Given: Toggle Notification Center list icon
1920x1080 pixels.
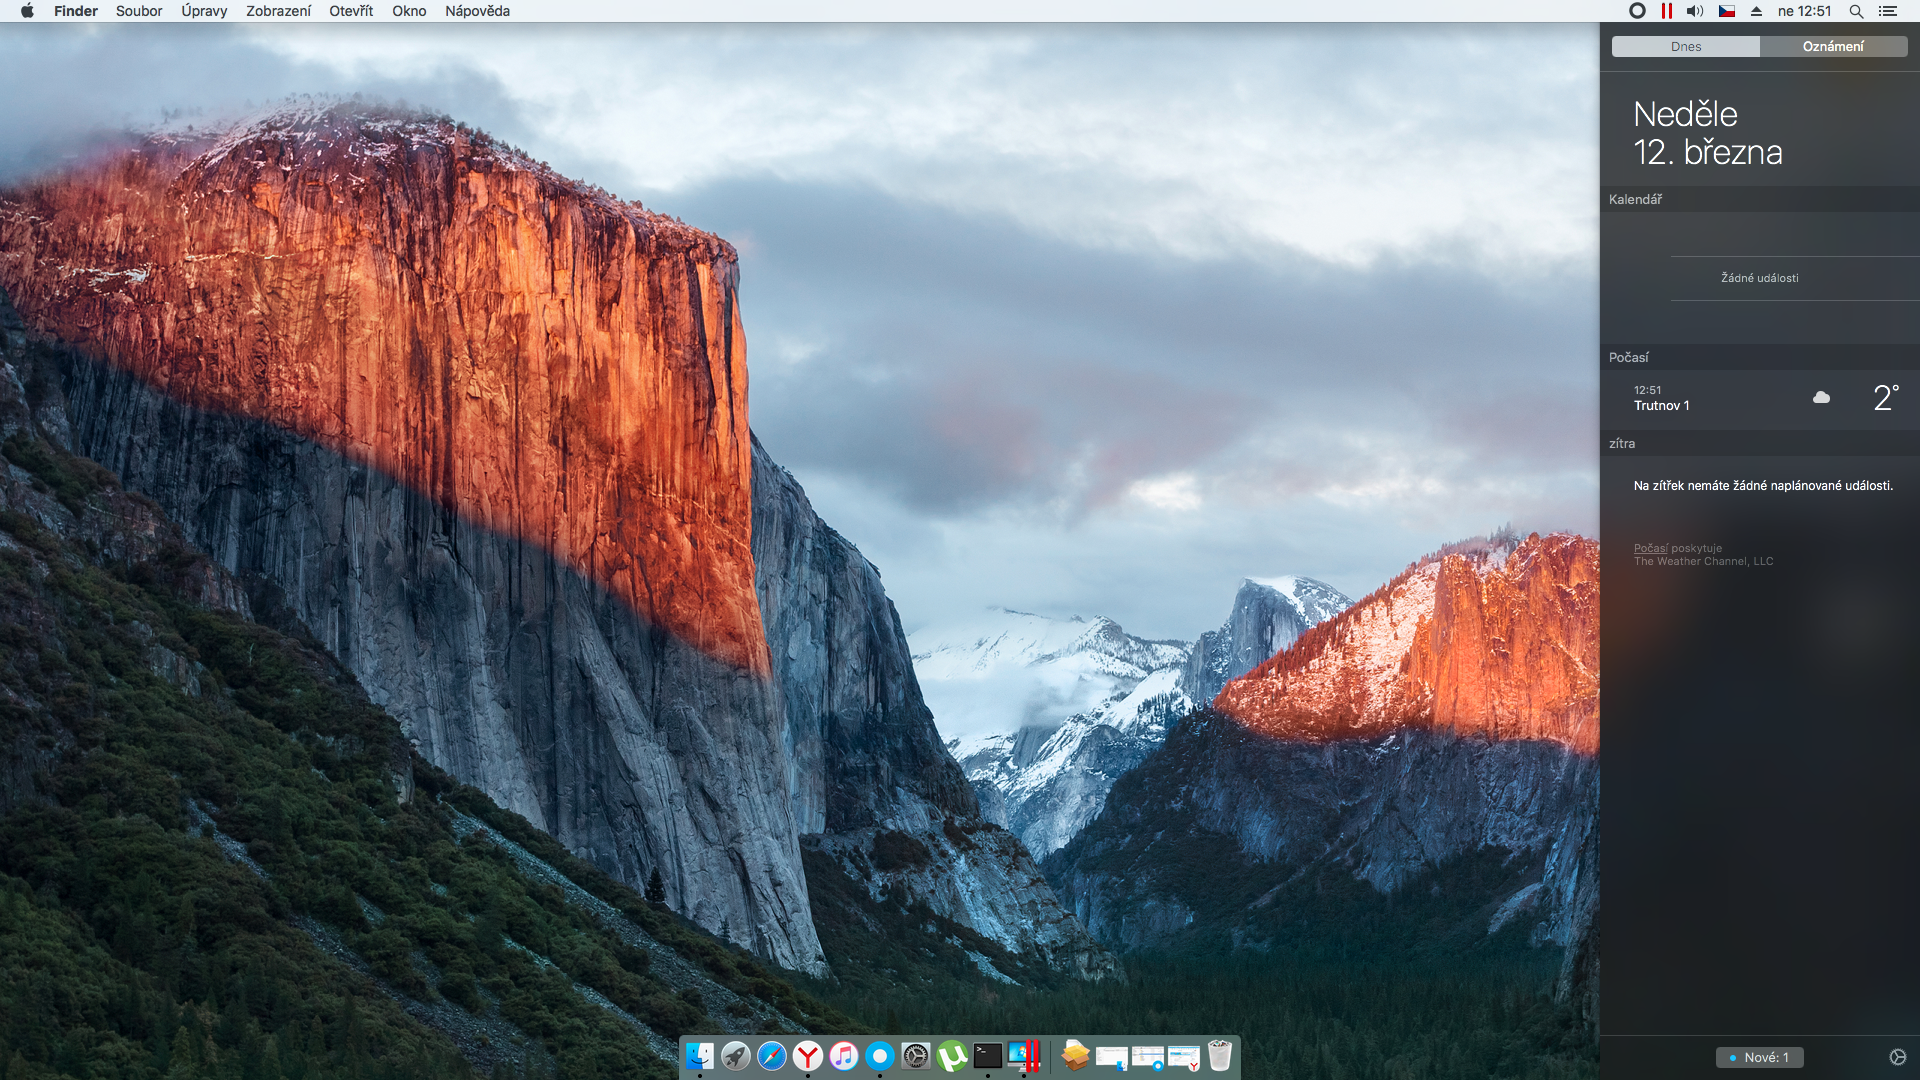Looking at the screenshot, I should (1888, 11).
